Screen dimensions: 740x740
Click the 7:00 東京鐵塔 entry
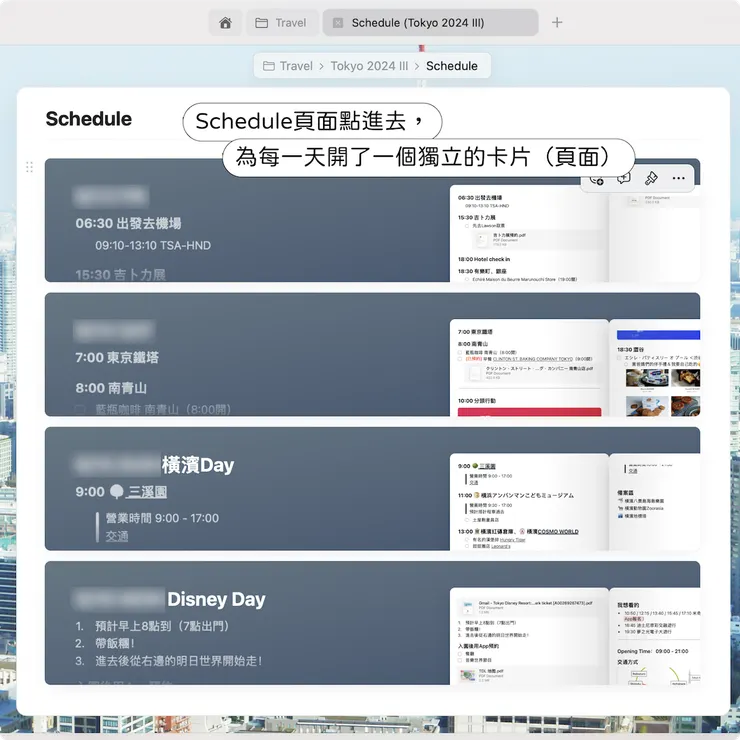click(117, 358)
